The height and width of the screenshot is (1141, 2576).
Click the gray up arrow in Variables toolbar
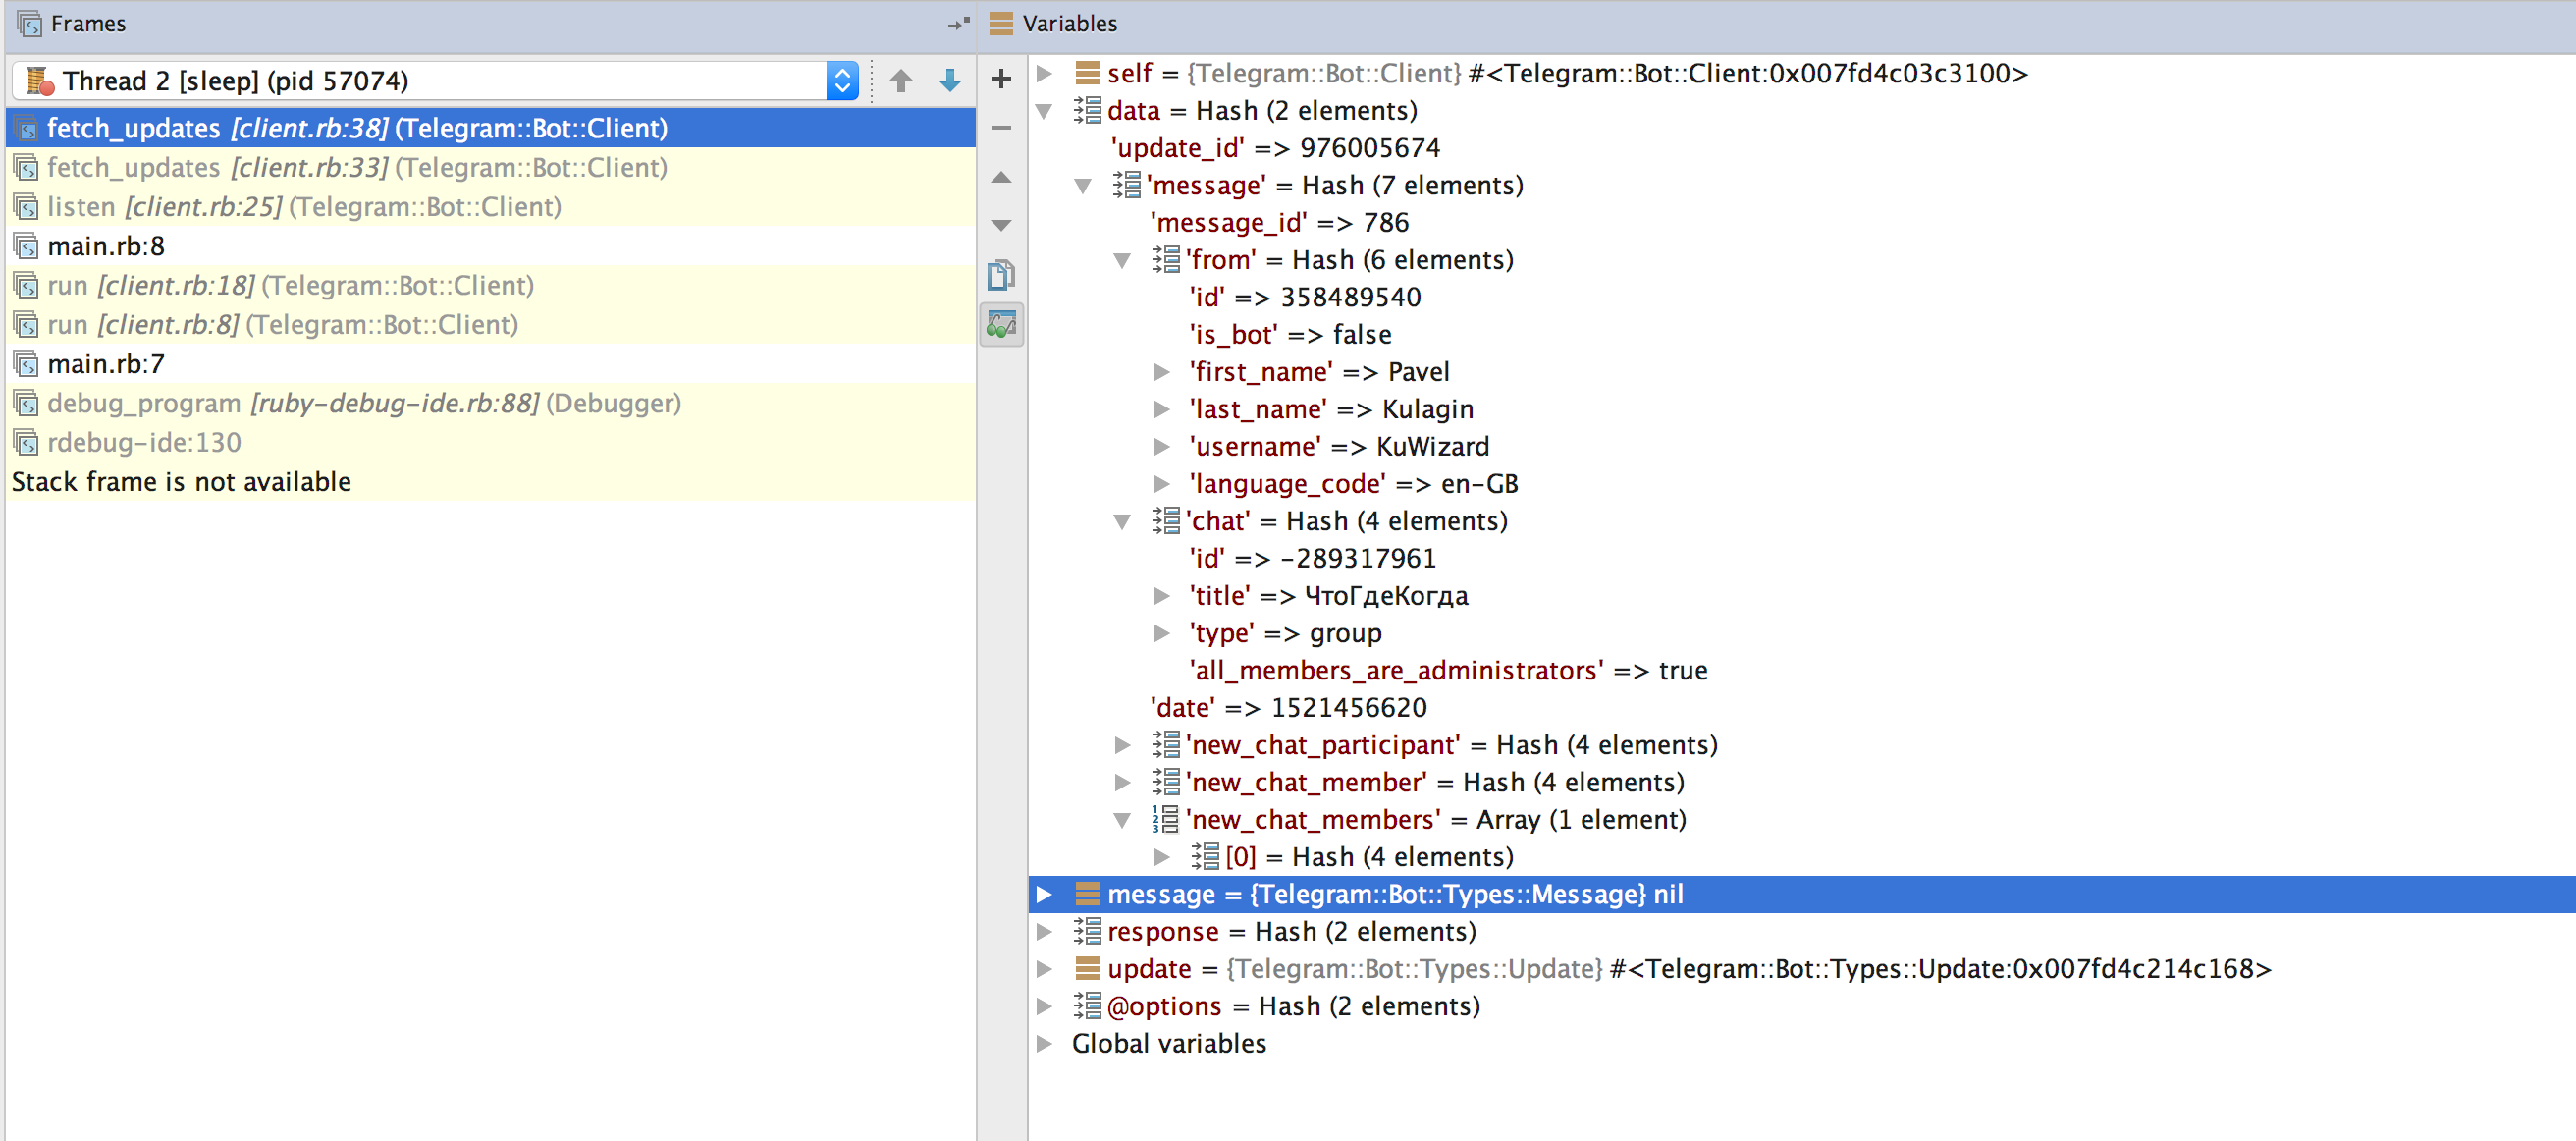(1000, 177)
